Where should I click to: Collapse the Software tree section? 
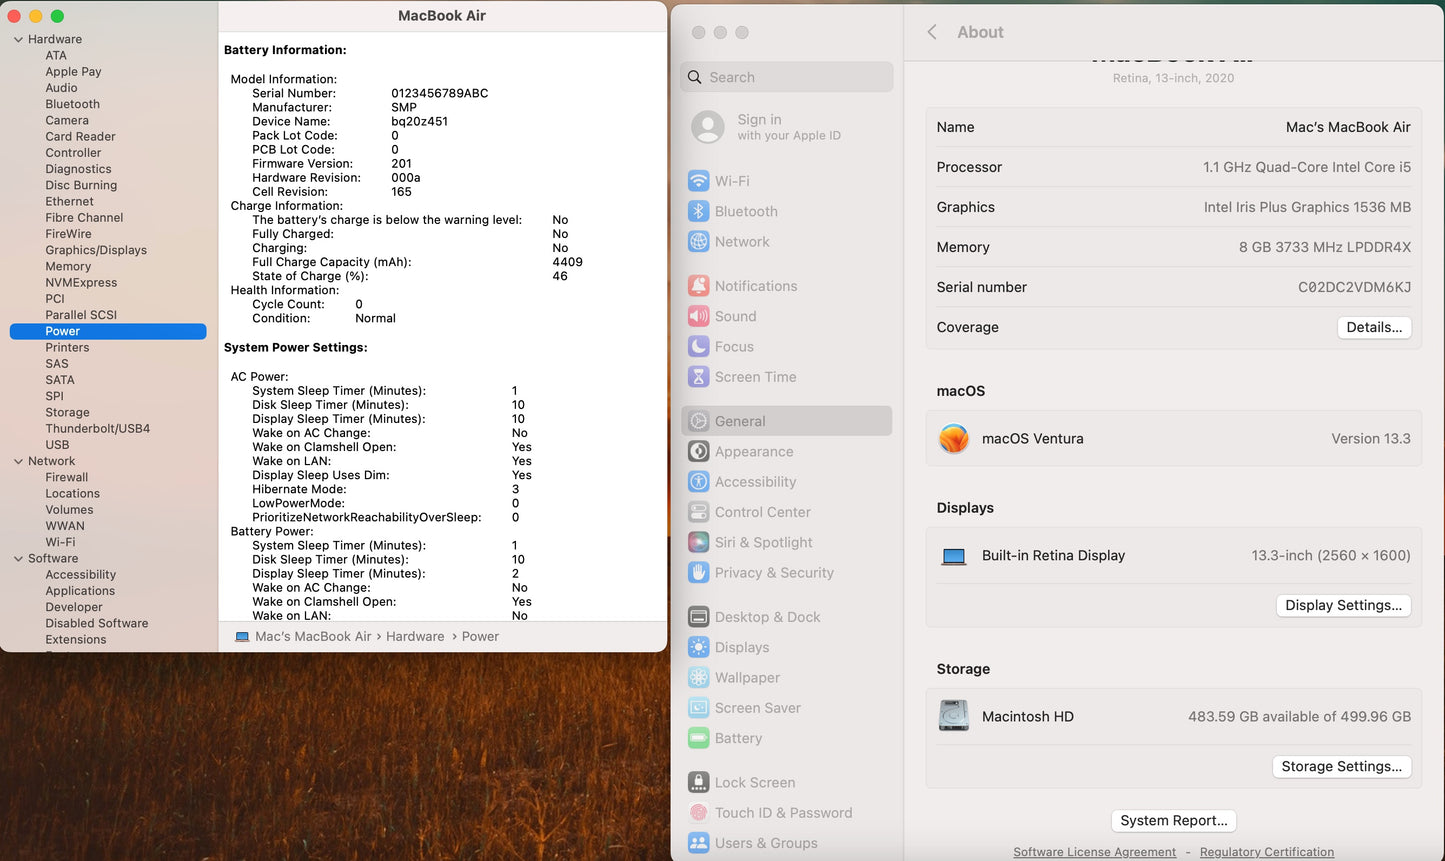tap(18, 559)
